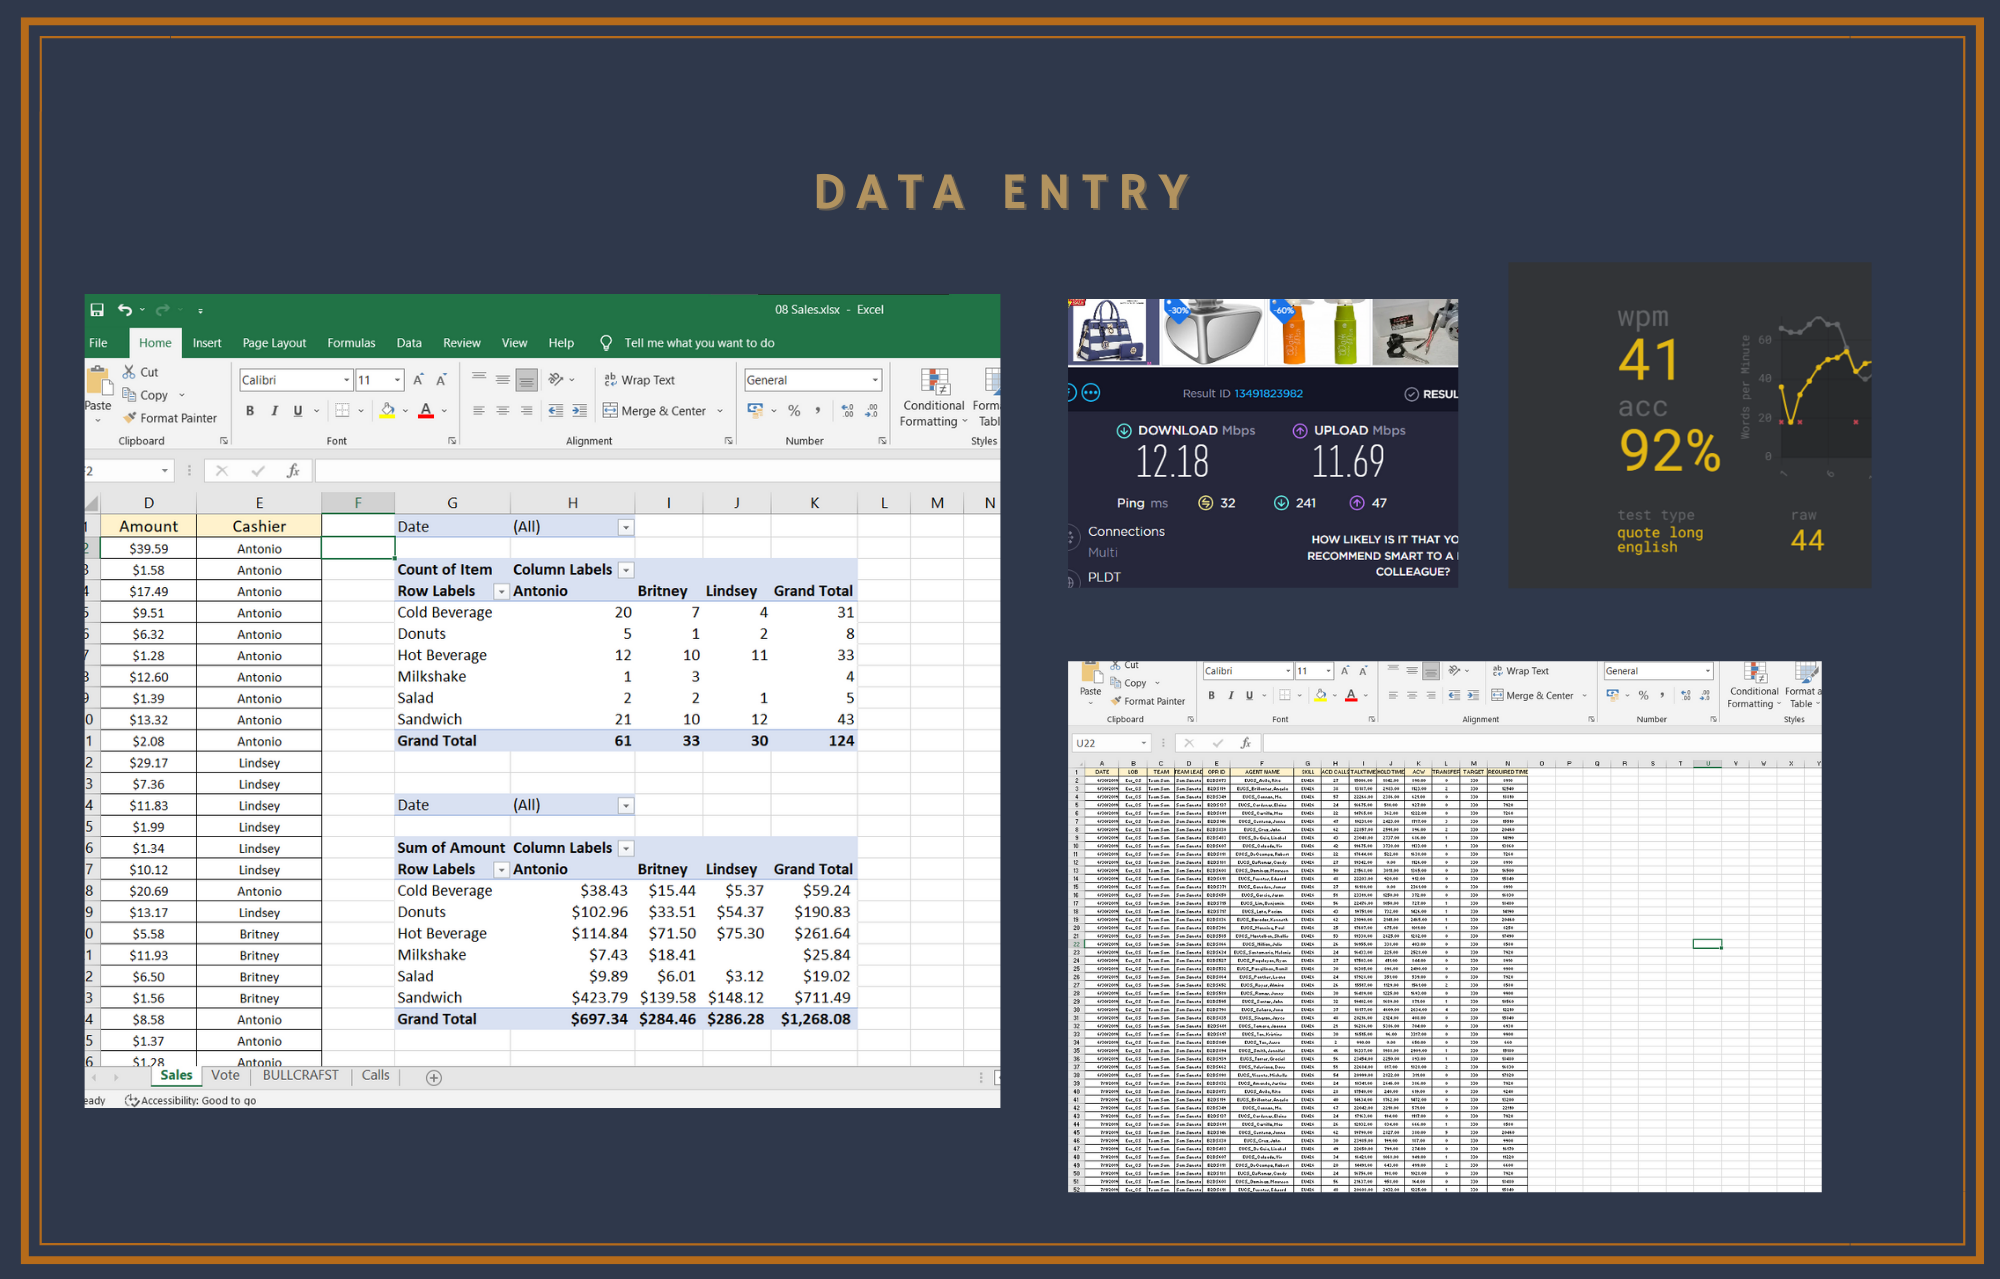Image resolution: width=2000 pixels, height=1279 pixels.
Task: Toggle Italic in the 08 Sales ribbon
Action: click(x=274, y=411)
